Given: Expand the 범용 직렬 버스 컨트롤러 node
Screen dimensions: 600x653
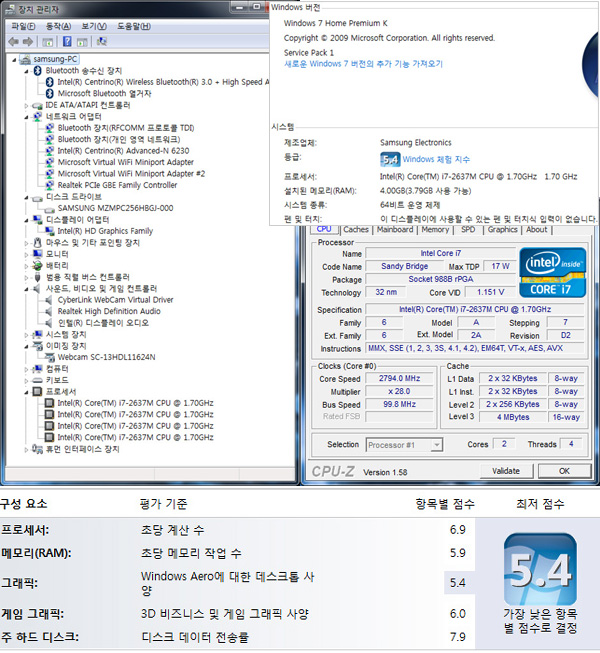Looking at the screenshot, I should [x=26, y=277].
